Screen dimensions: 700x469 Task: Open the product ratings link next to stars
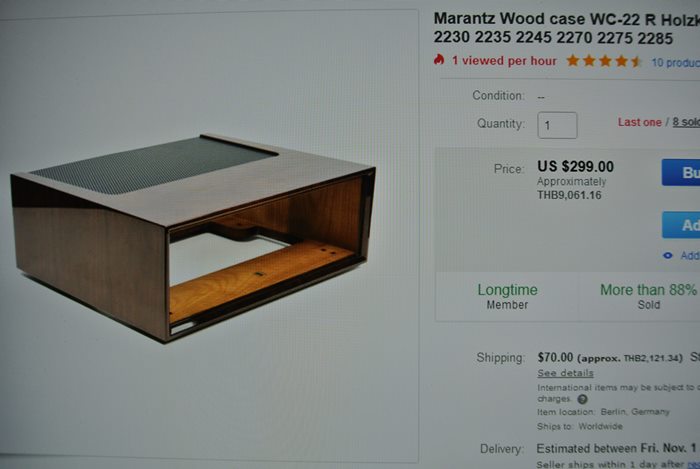[x=675, y=62]
